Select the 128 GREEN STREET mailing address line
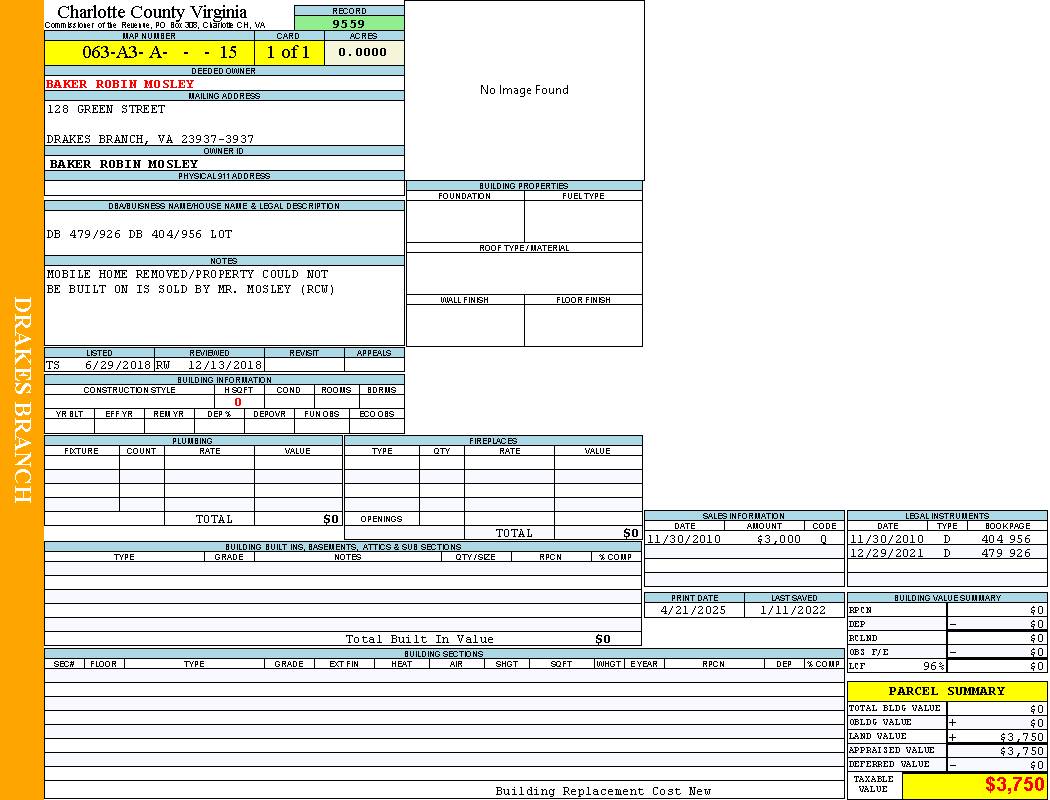This screenshot has width=1050, height=800. 106,109
